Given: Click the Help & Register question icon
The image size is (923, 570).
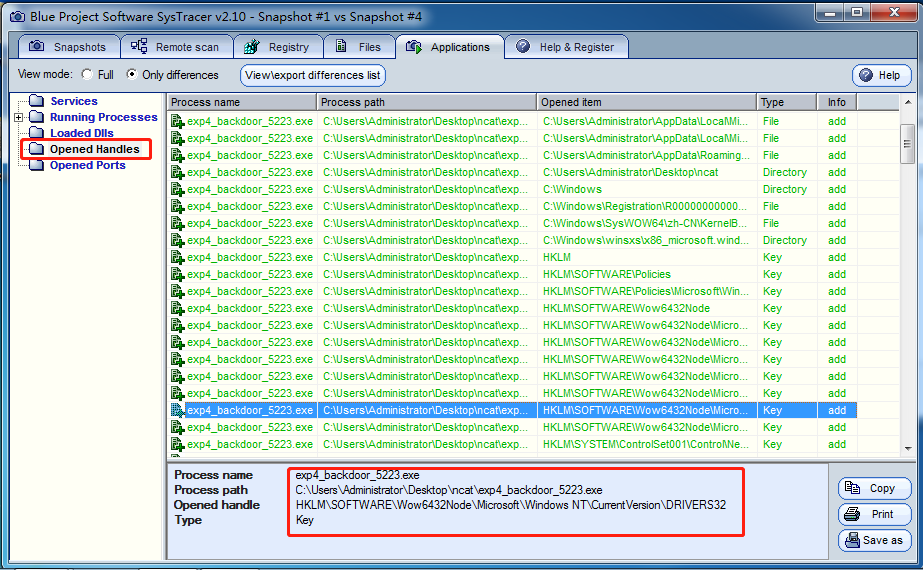Looking at the screenshot, I should (x=523, y=46).
